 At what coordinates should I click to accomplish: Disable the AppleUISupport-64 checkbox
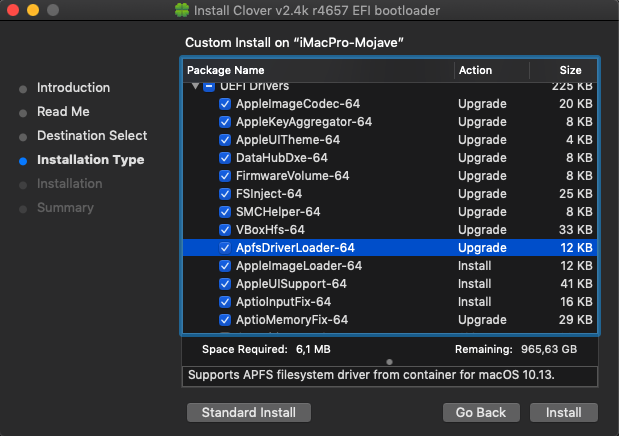(225, 284)
